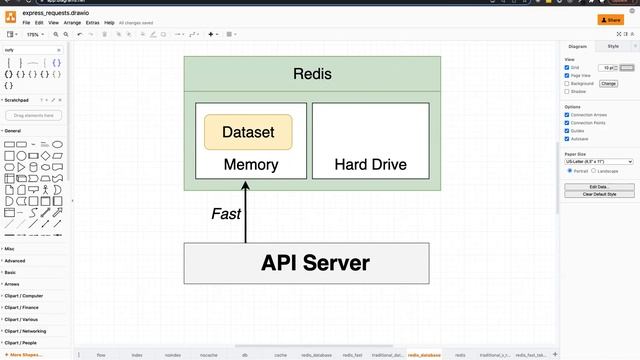Click the To Front toolbar icon
Viewport: 640px width, 360px height.
click(x=119, y=35)
